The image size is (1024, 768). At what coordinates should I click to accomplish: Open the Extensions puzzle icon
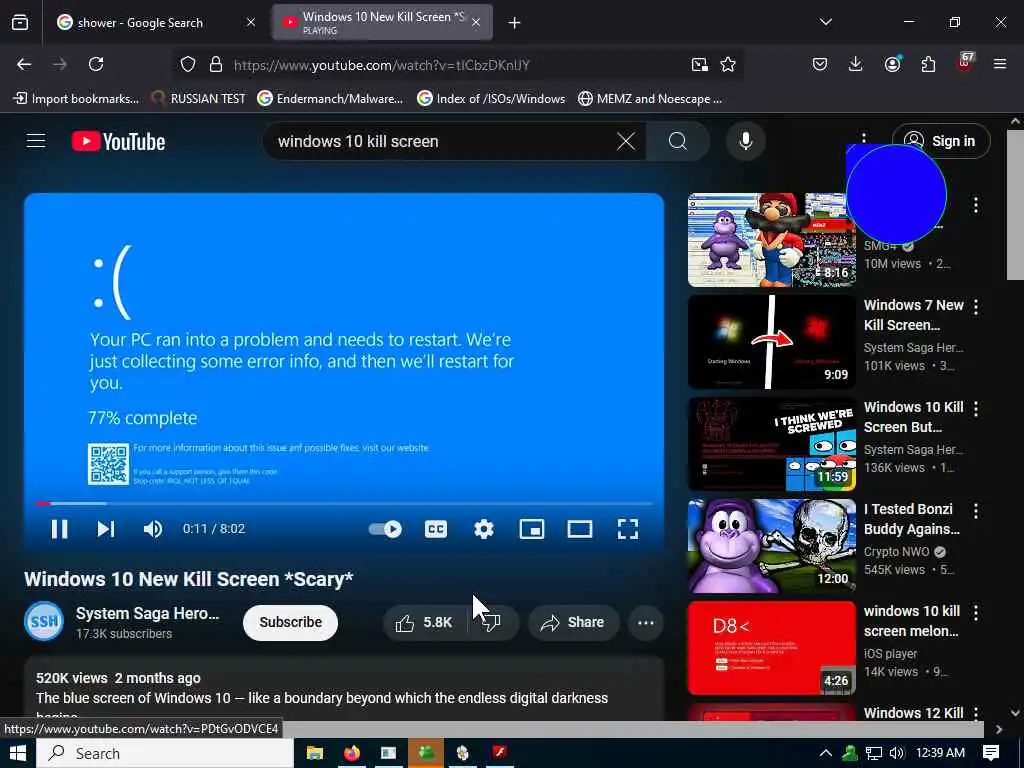point(928,64)
